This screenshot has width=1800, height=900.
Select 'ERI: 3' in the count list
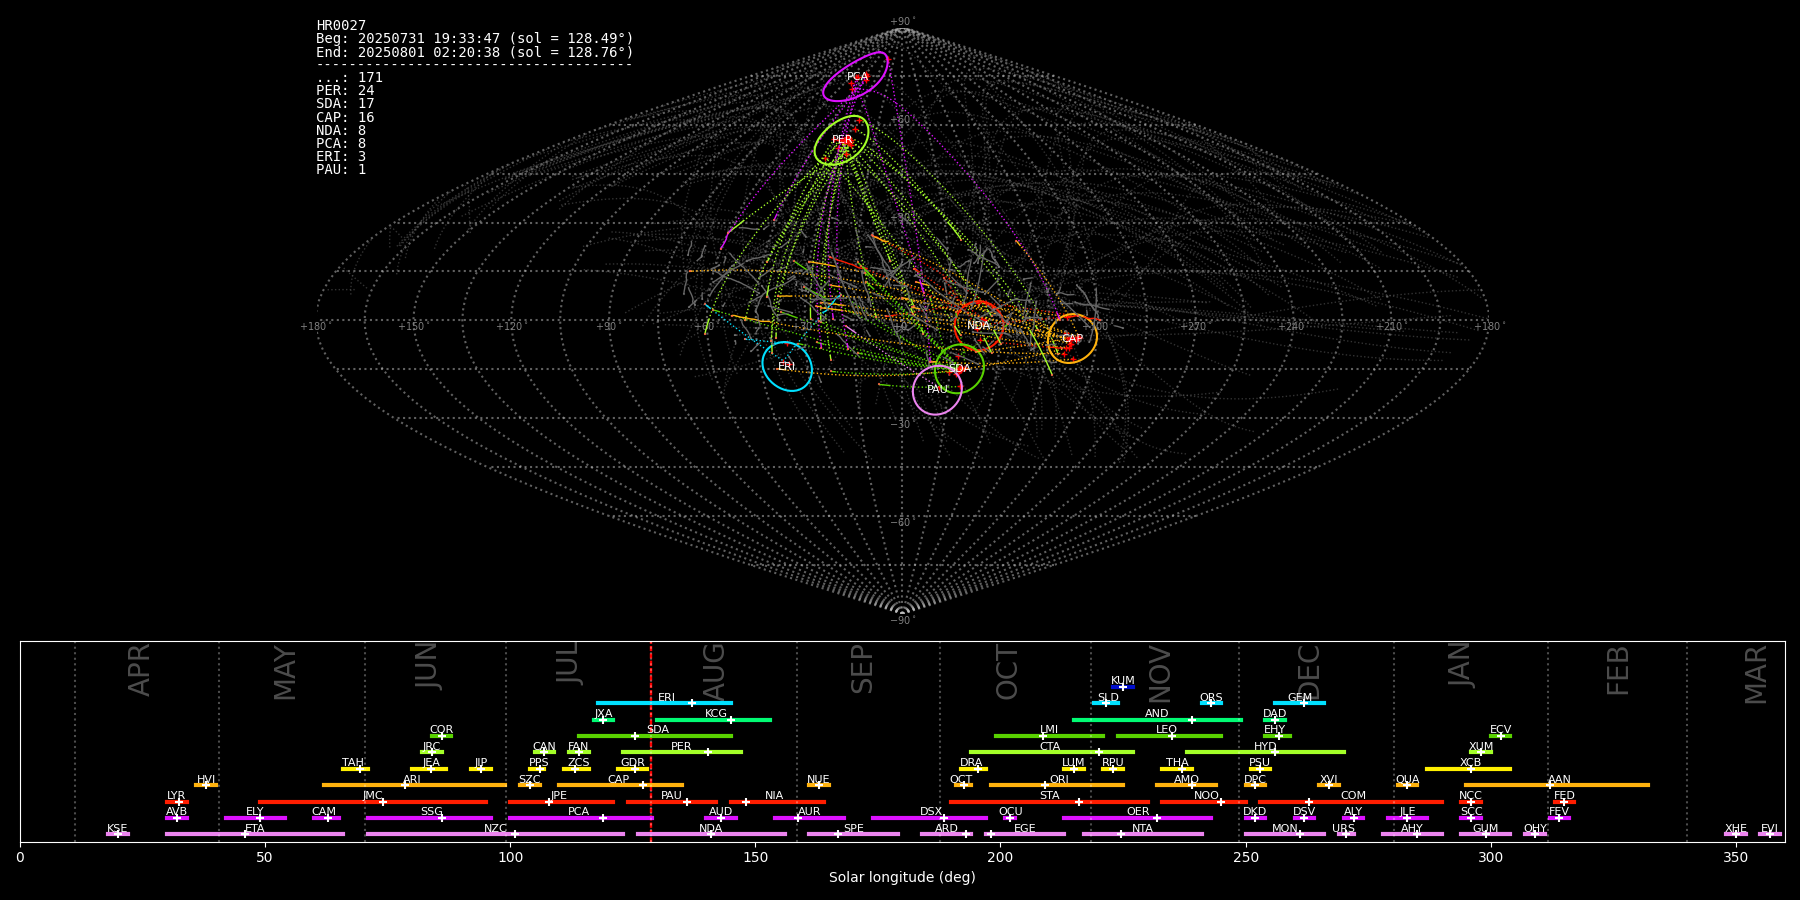(x=341, y=156)
